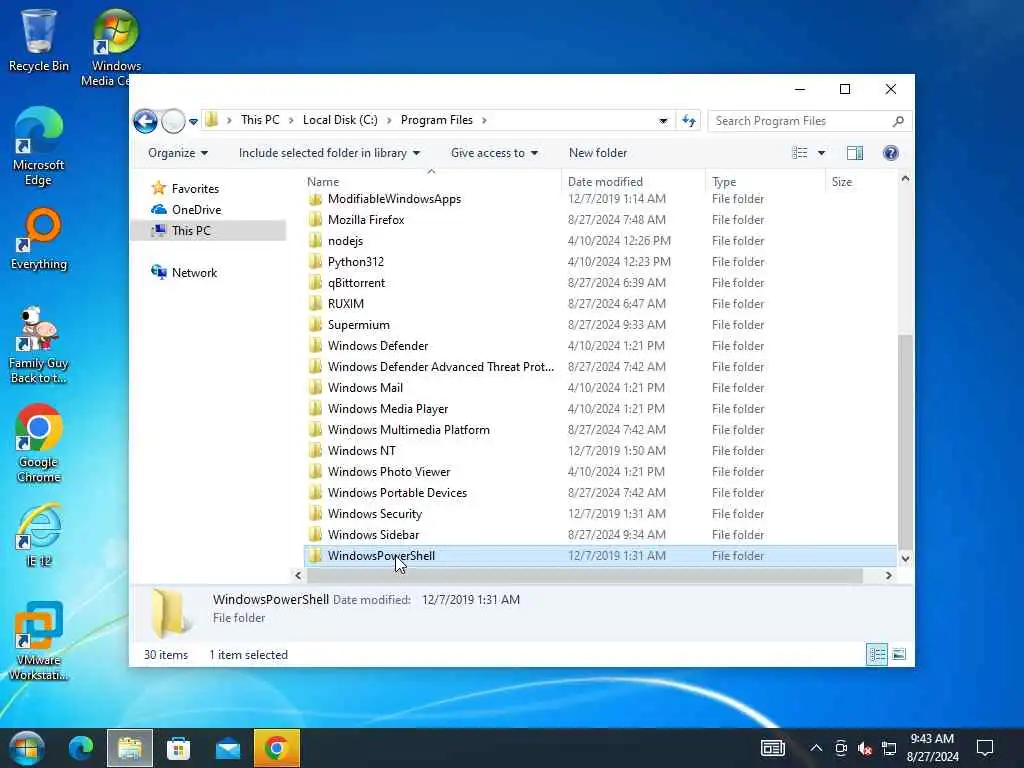Expand the view options dropdown arrow
The height and width of the screenshot is (768, 1024).
click(822, 153)
